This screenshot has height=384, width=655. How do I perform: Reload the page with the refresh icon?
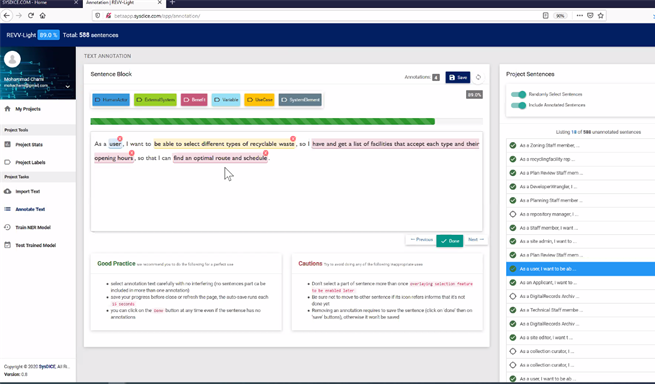coord(31,15)
